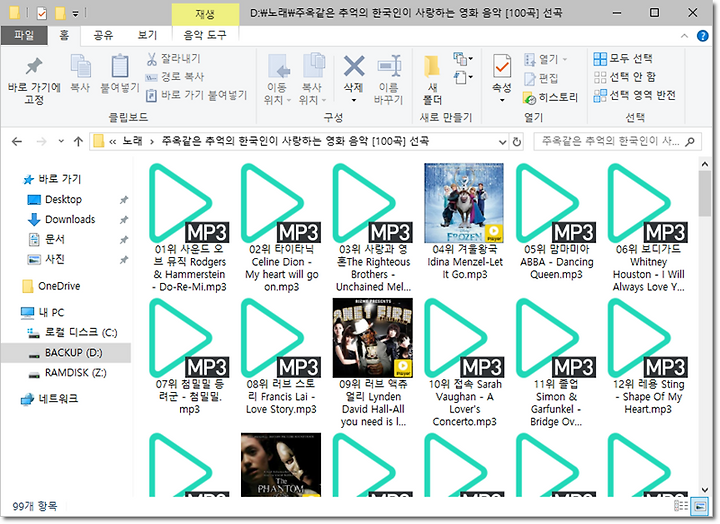720x524 pixels.
Task: Open the New item dropdown icon
Action: [x=463, y=59]
